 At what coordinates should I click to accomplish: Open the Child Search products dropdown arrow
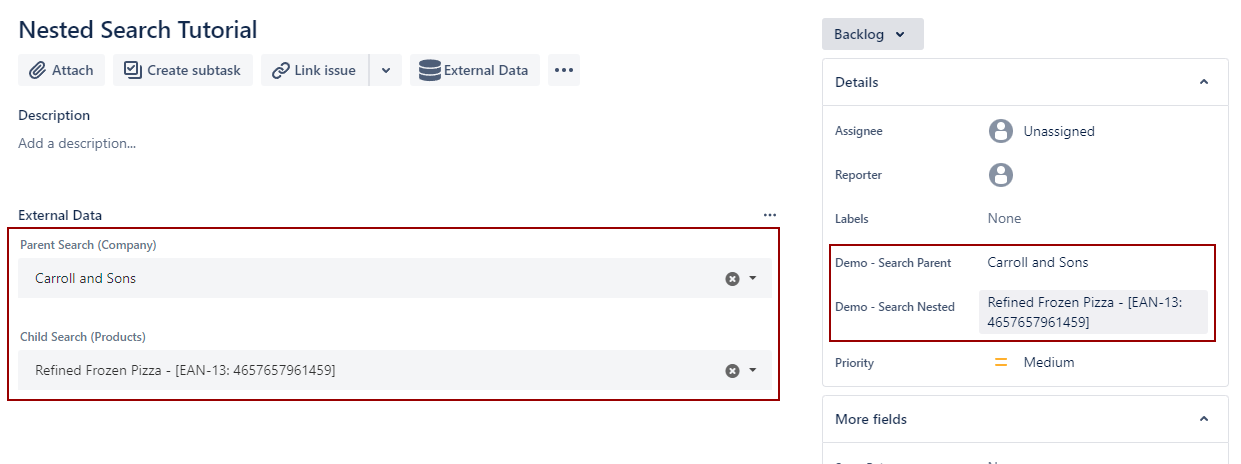coord(753,371)
